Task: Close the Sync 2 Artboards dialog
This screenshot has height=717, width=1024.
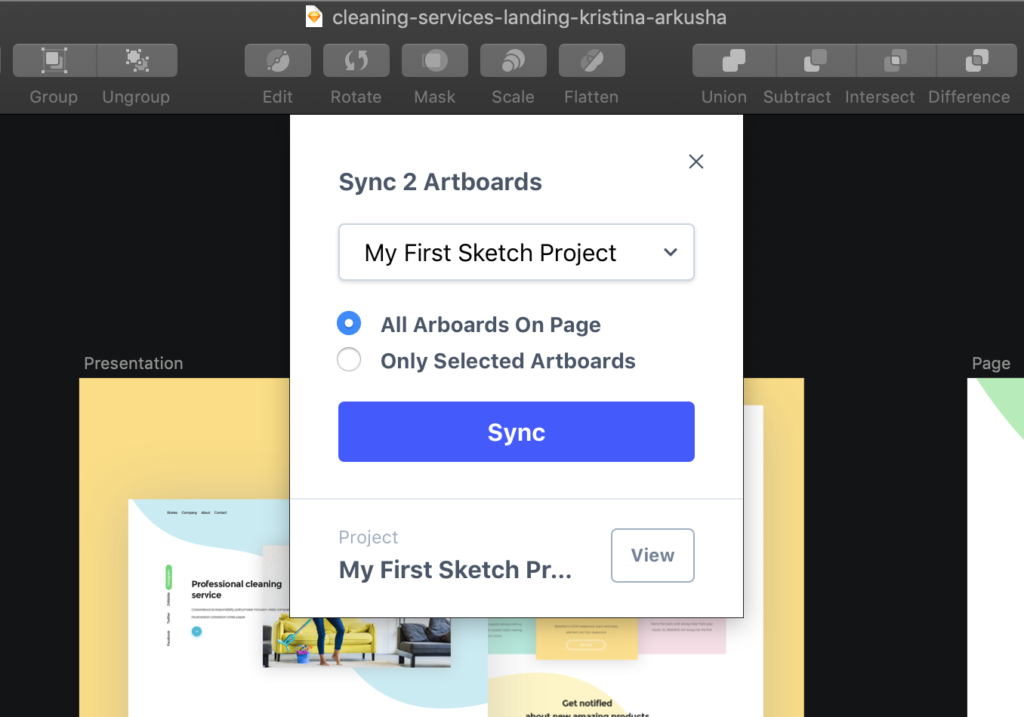Action: pos(695,161)
